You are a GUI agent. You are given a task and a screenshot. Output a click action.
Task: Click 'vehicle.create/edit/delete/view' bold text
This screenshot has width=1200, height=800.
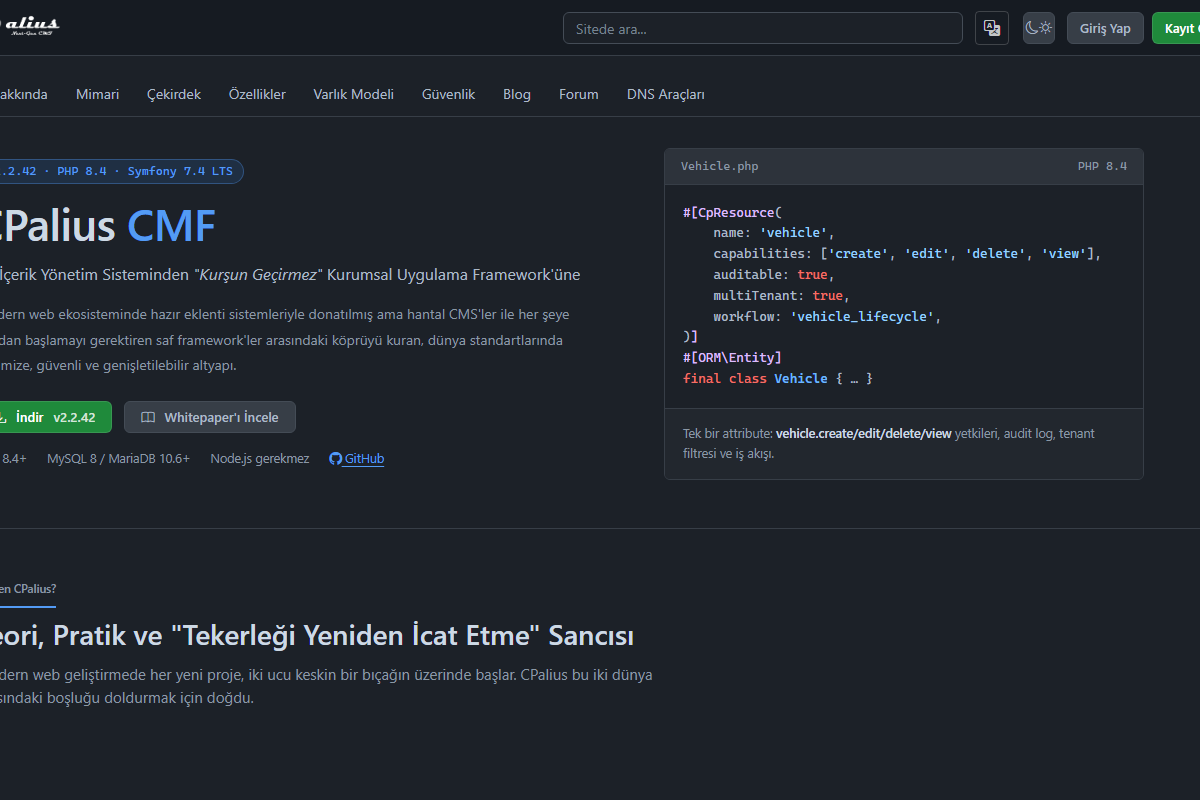[864, 433]
